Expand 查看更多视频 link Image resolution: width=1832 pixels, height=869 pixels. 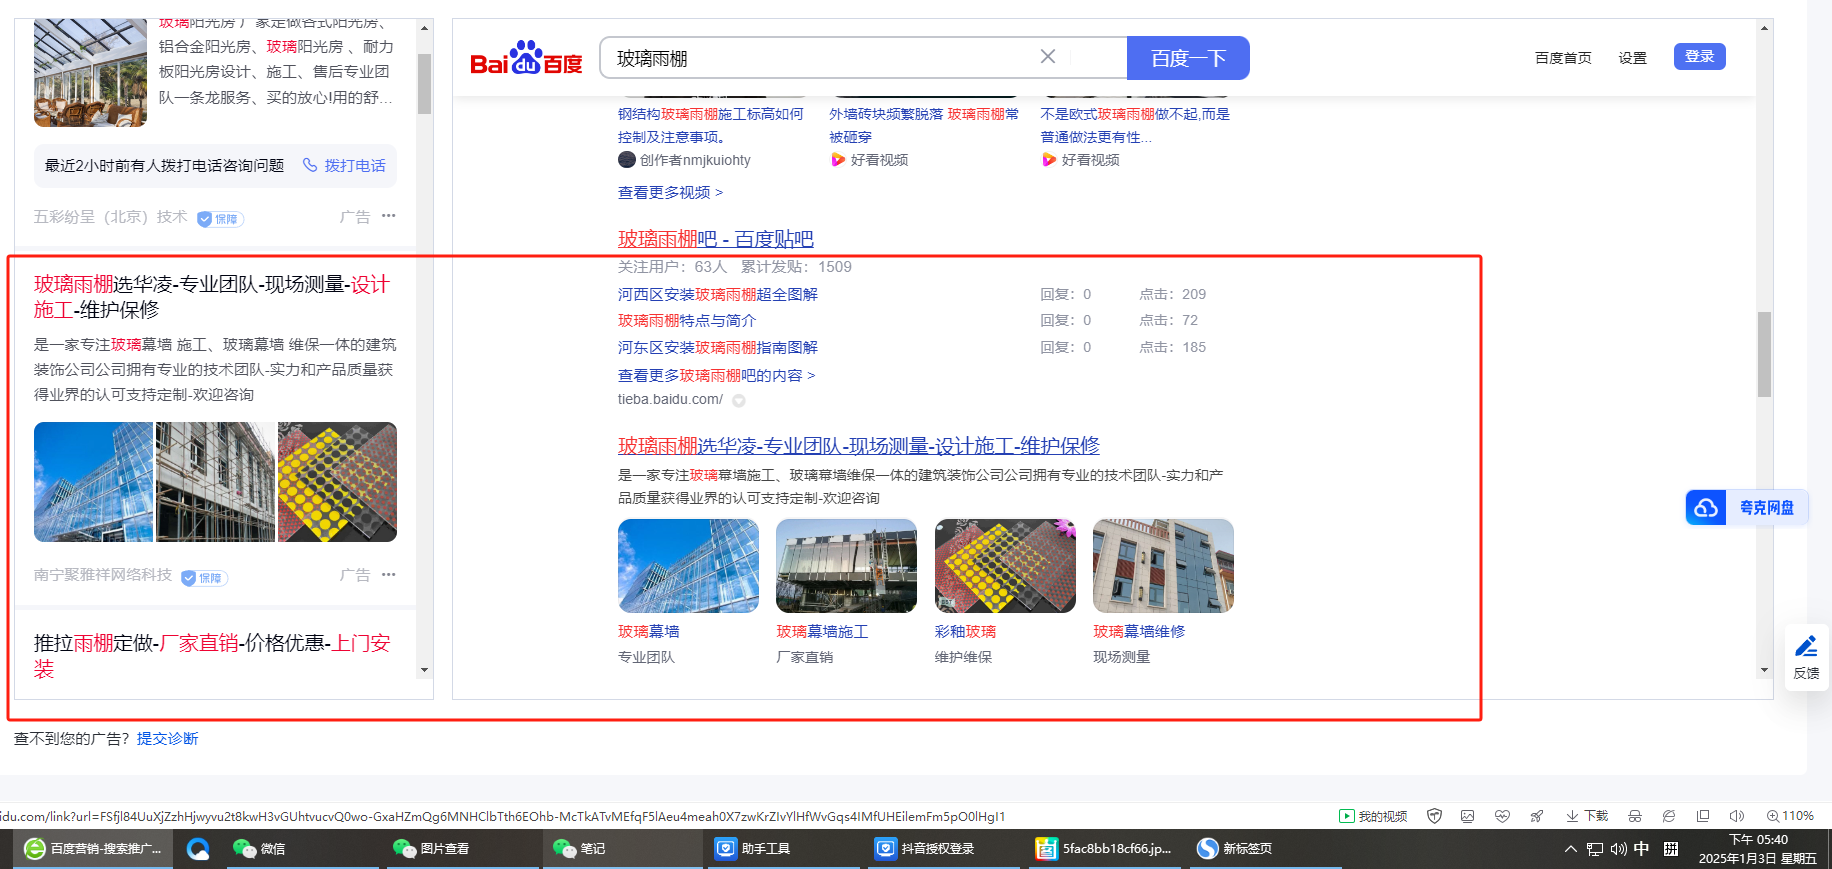(x=670, y=192)
